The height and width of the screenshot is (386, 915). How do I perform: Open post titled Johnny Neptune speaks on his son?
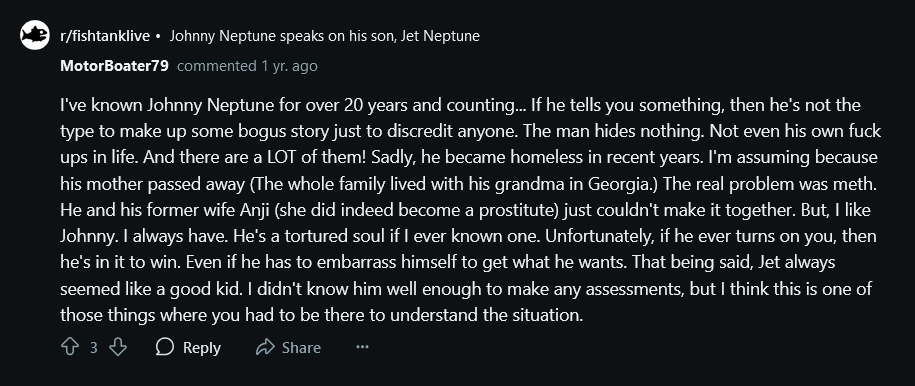[x=324, y=36]
